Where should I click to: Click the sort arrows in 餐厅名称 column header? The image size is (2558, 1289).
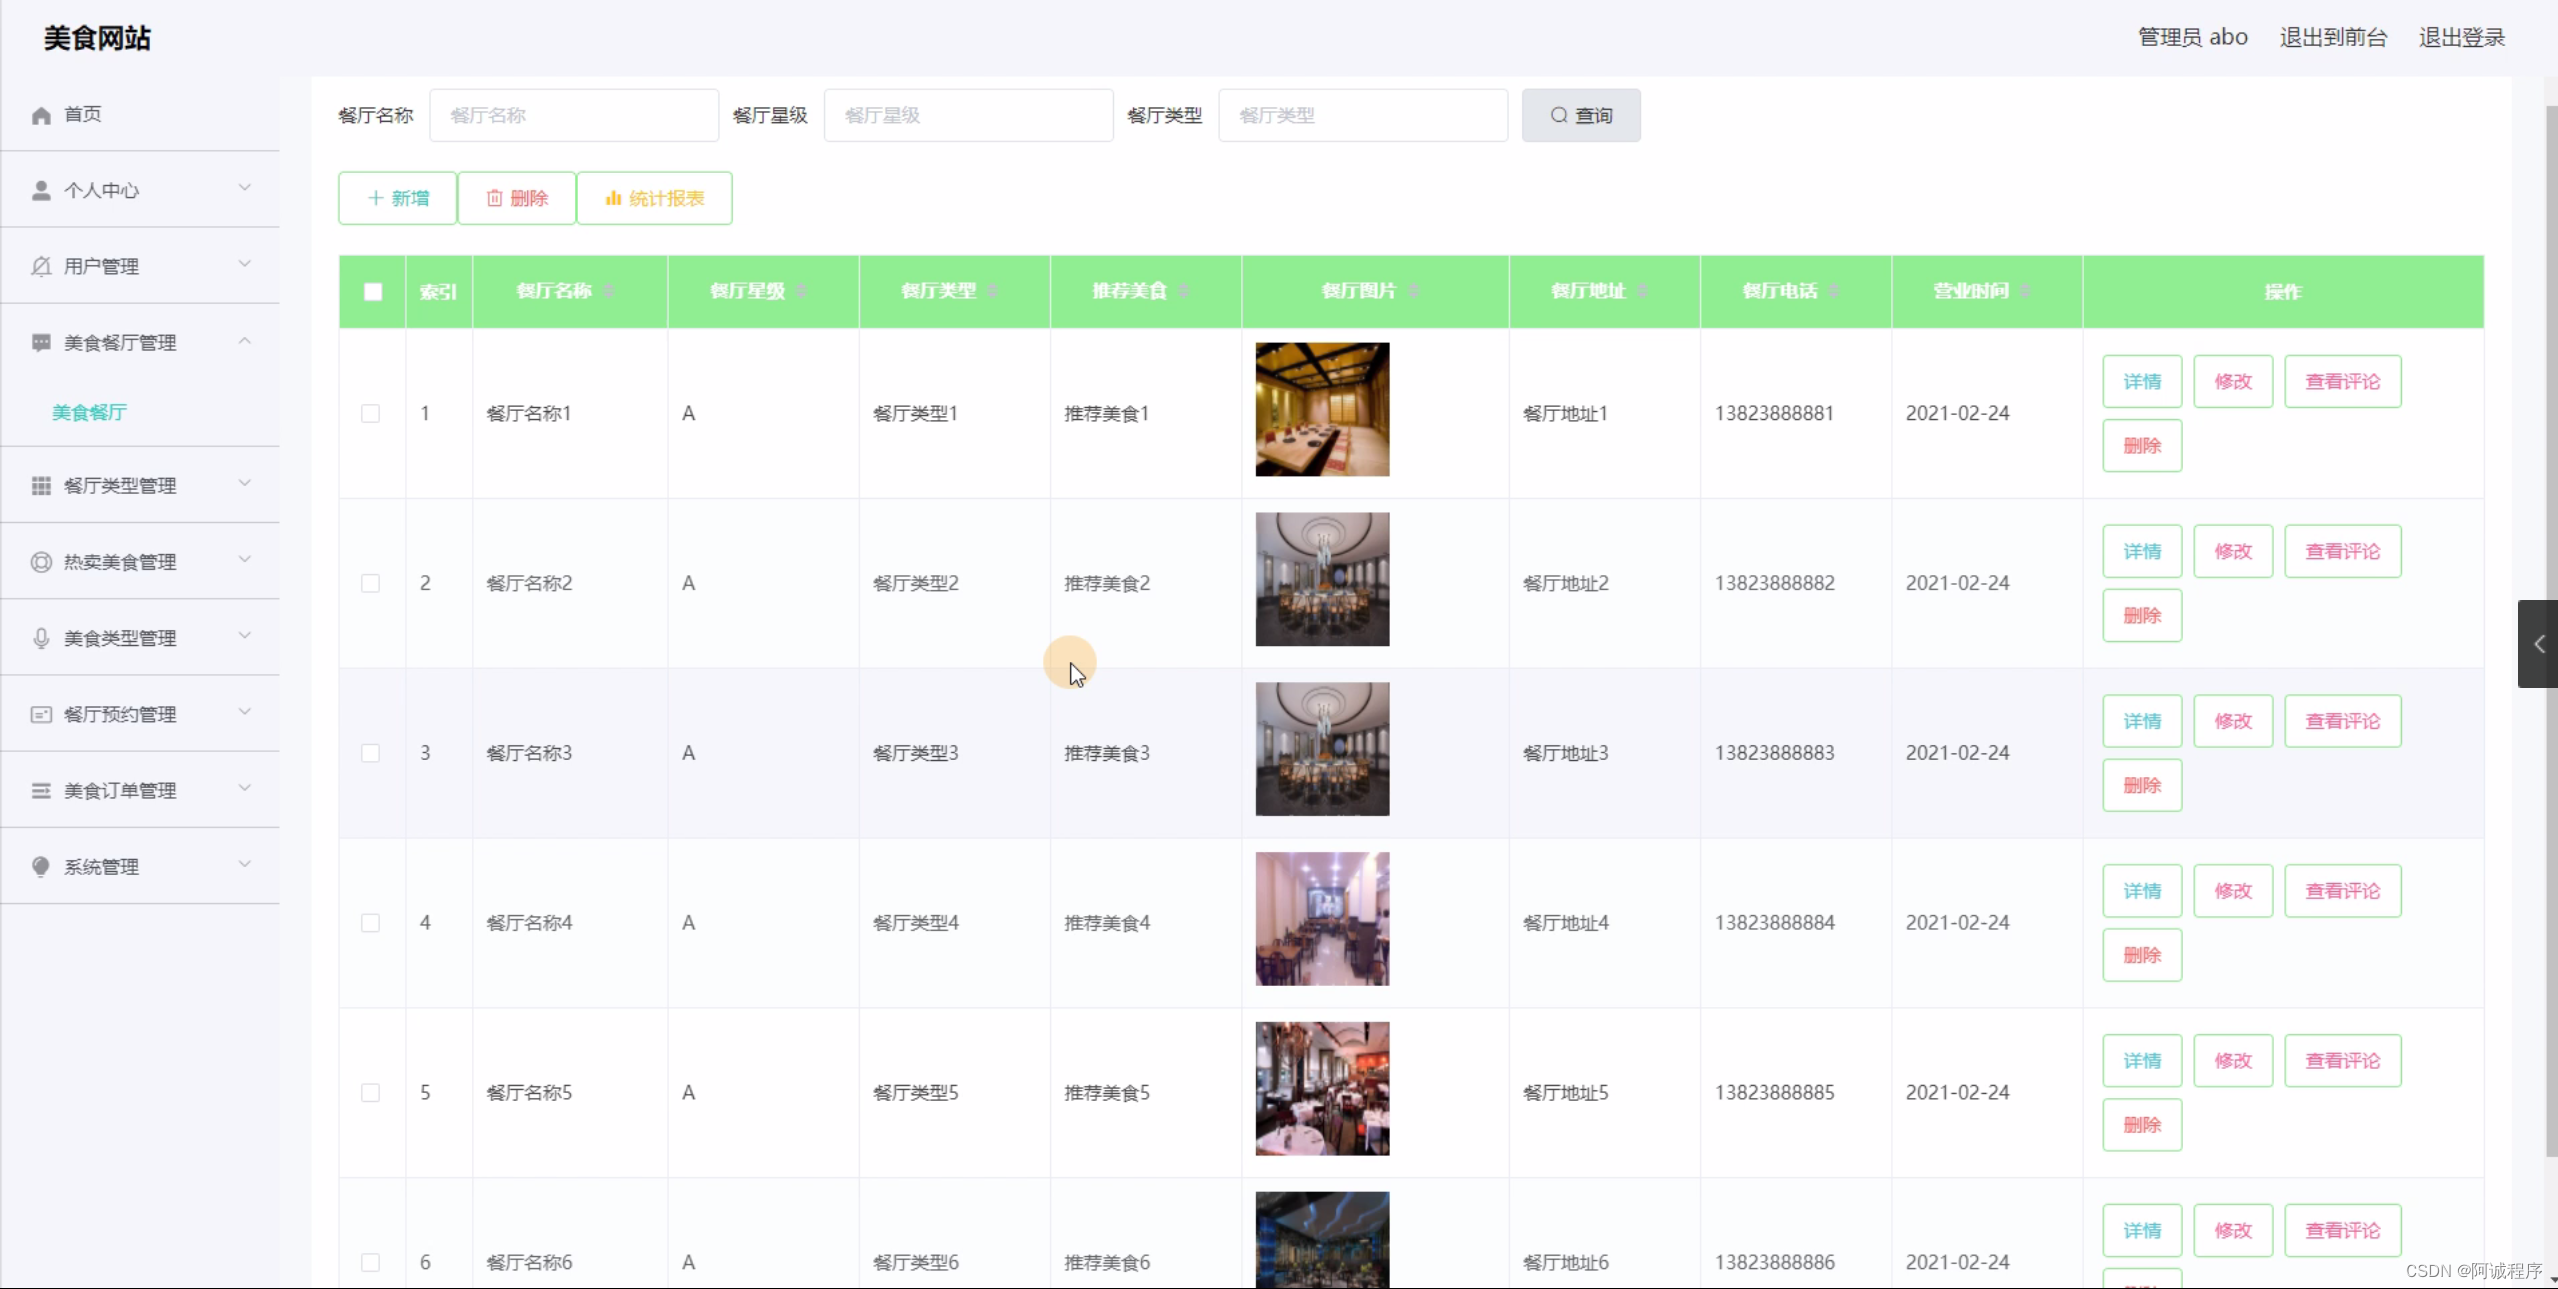[x=609, y=291]
